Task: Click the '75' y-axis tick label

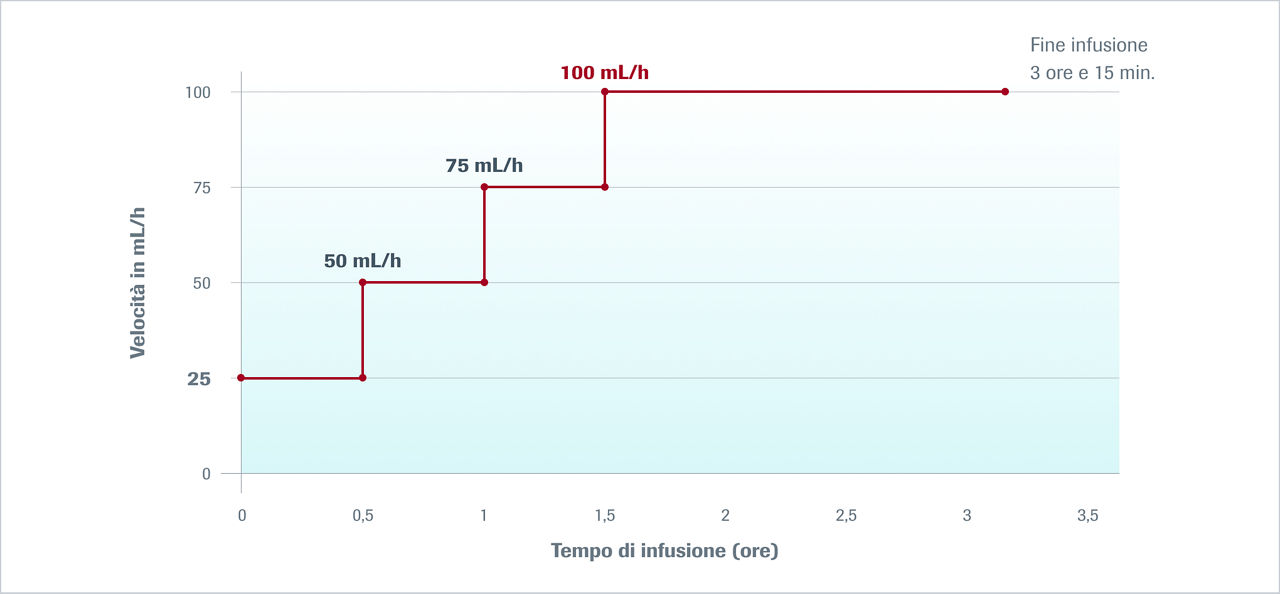Action: (201, 187)
